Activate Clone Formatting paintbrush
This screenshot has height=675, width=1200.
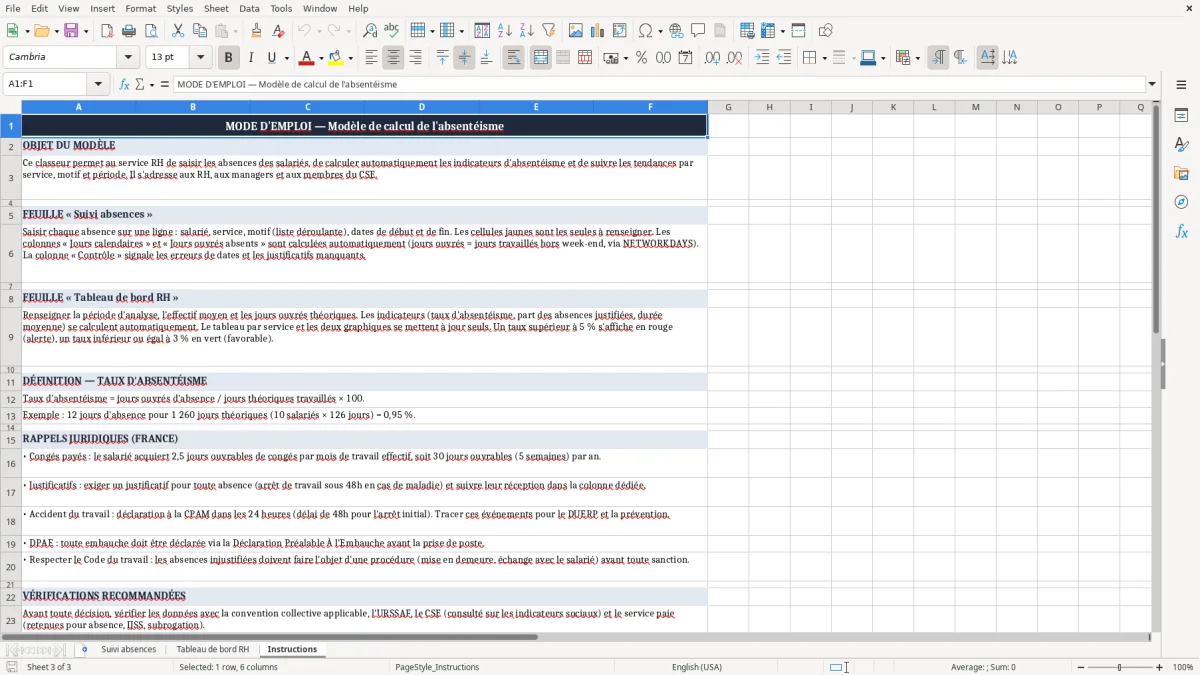256,31
